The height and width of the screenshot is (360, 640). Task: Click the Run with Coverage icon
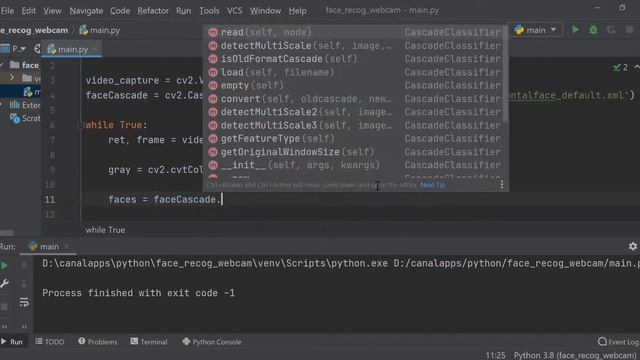click(x=611, y=30)
